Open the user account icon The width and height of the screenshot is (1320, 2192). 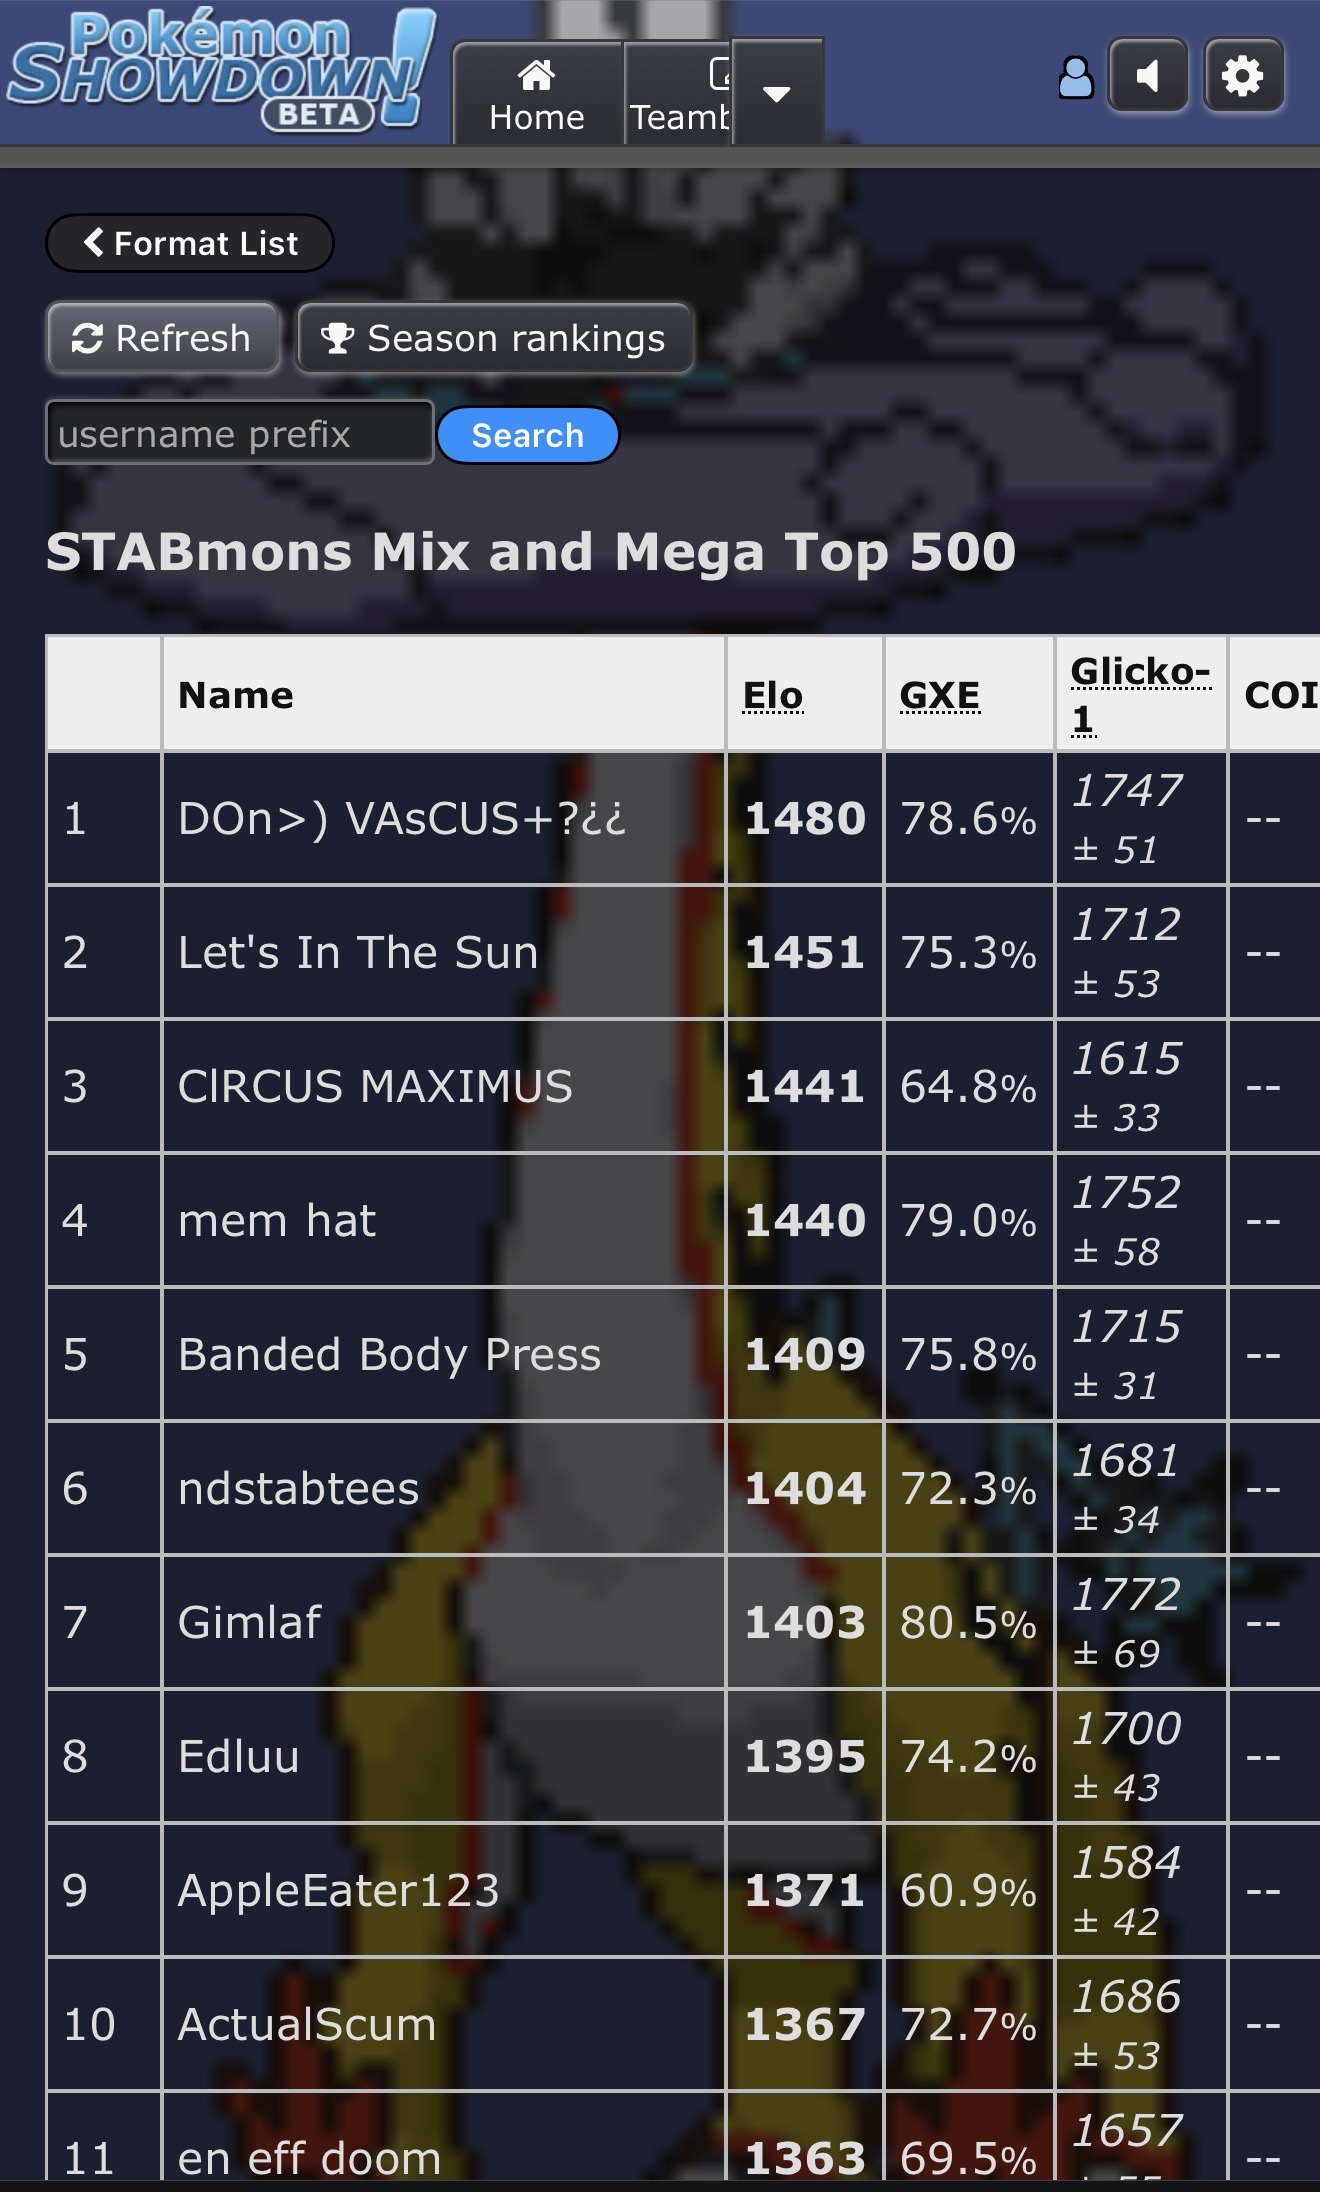click(1075, 77)
